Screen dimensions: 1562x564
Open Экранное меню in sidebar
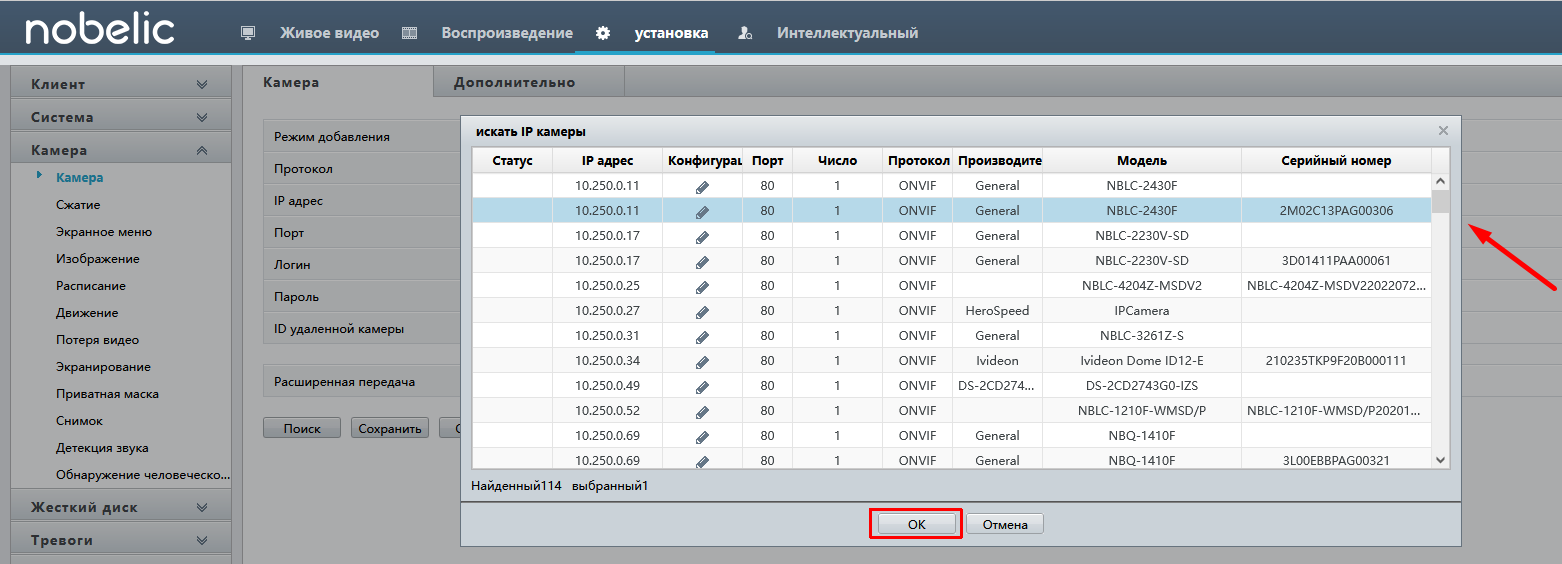click(x=104, y=232)
